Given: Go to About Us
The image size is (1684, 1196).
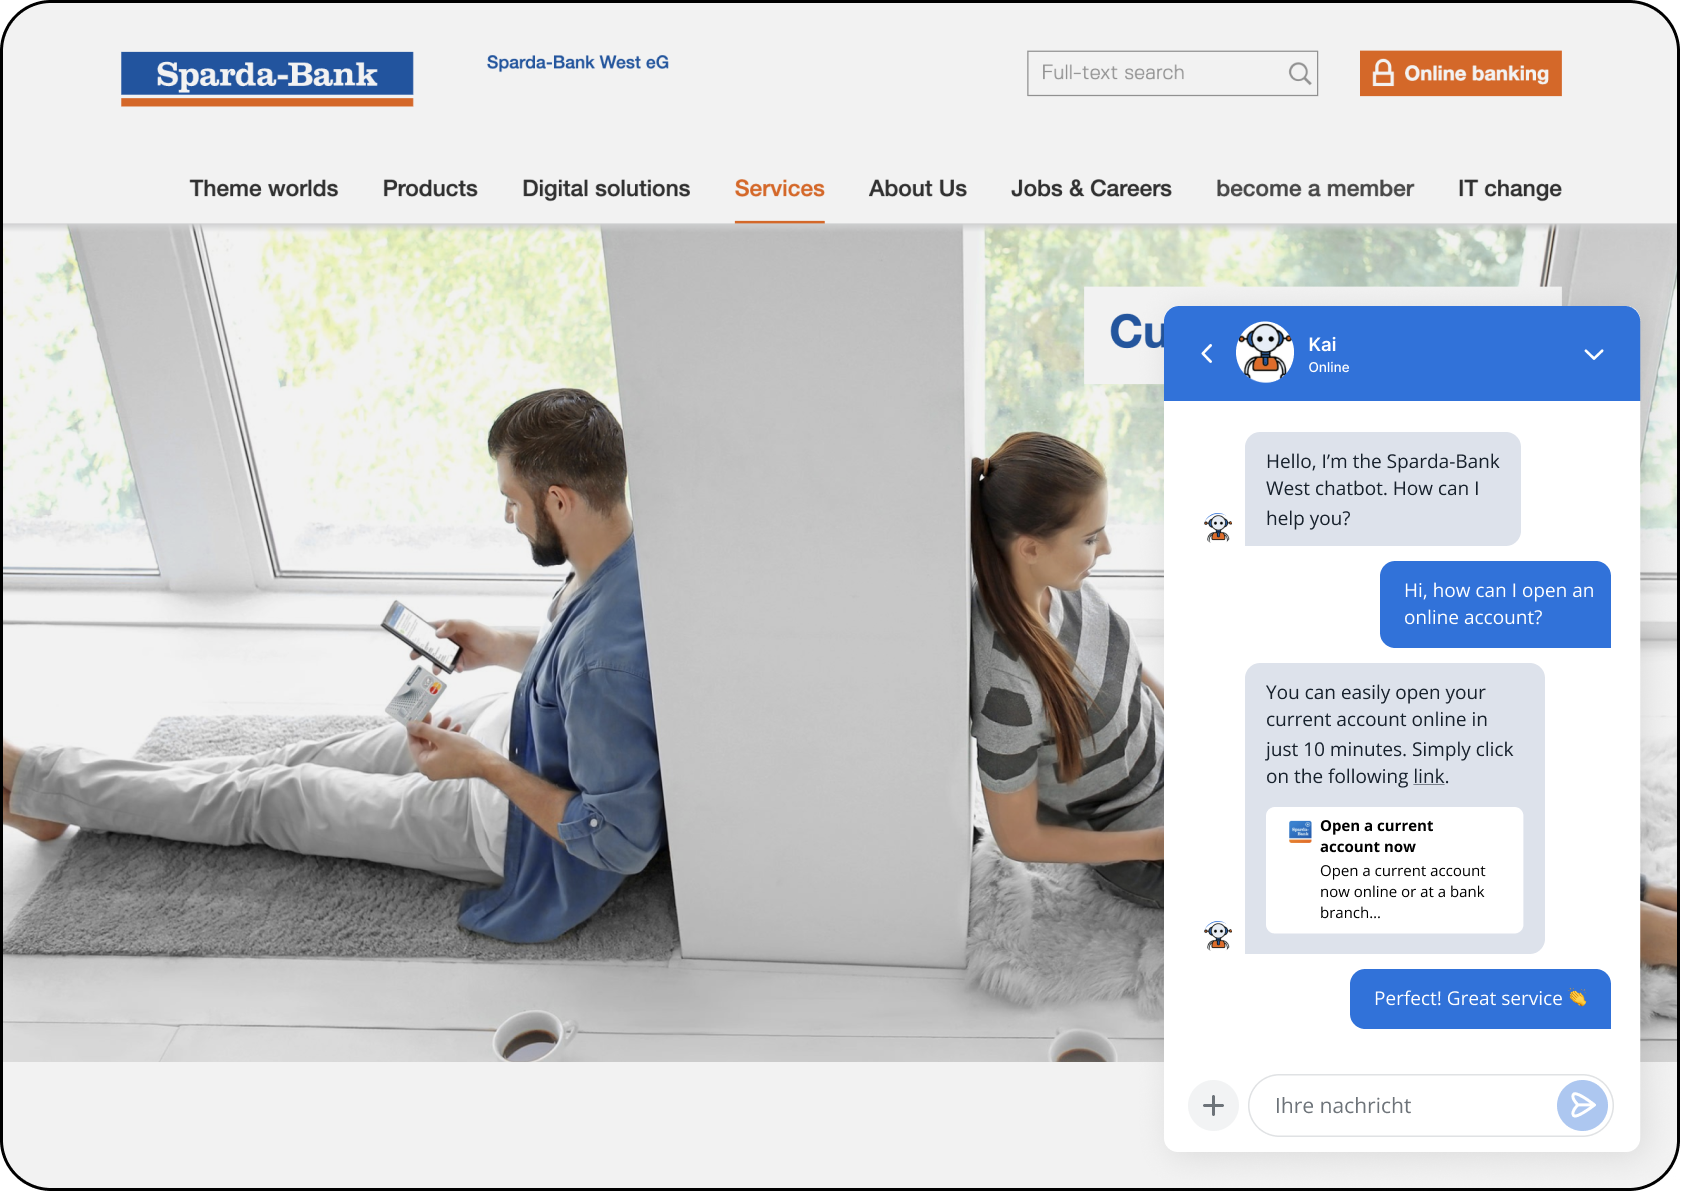Looking at the screenshot, I should tap(917, 189).
